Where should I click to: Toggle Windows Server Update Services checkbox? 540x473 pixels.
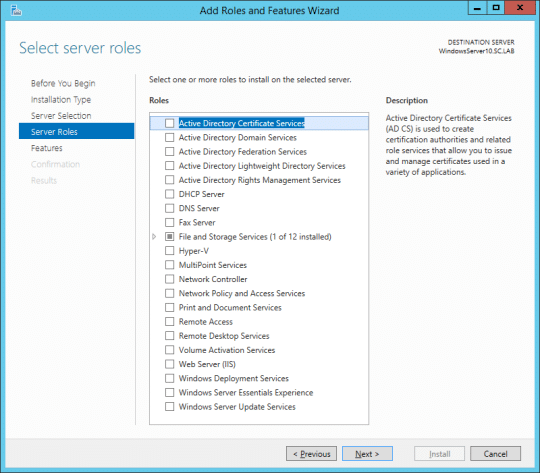169,406
